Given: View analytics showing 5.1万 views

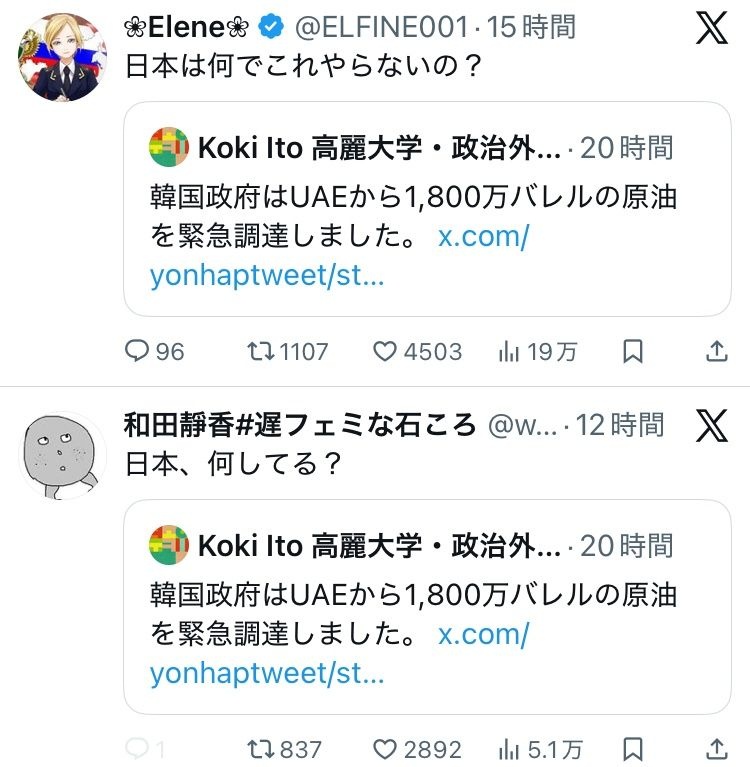Looking at the screenshot, I should click(509, 748).
